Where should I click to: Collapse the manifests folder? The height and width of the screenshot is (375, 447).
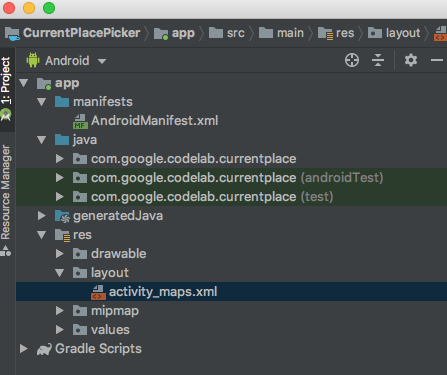point(42,102)
